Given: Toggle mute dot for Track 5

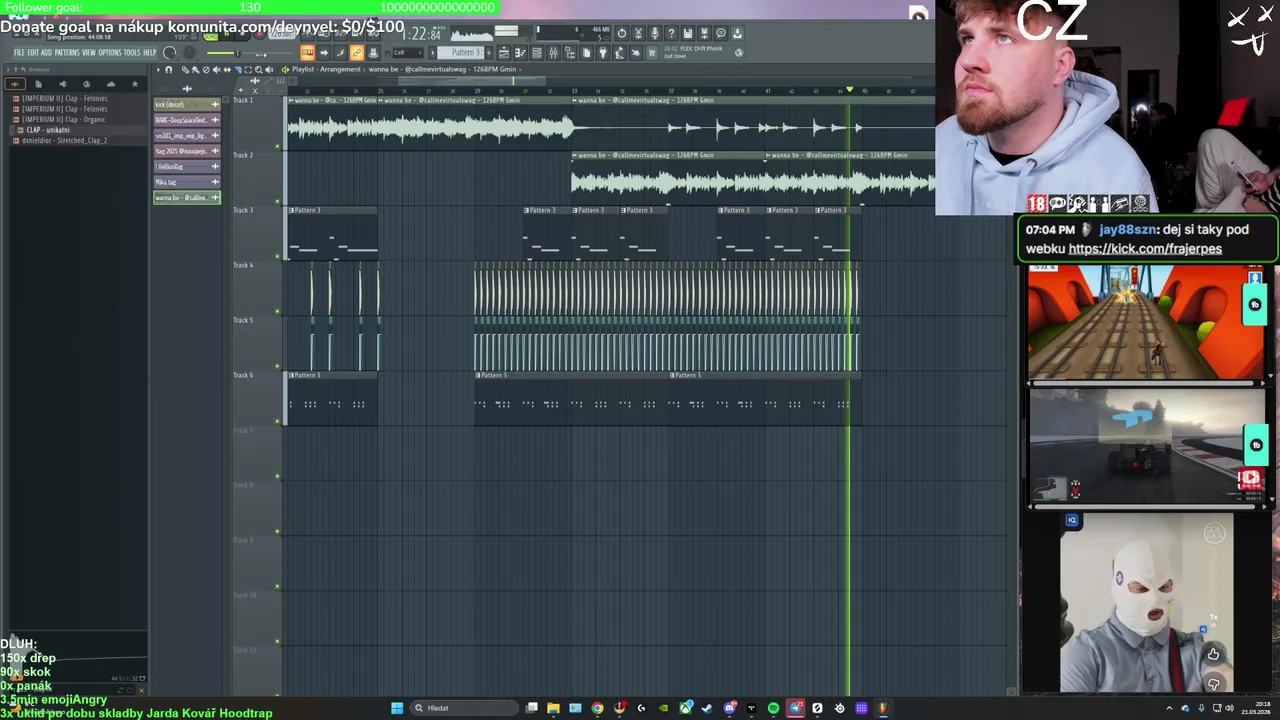Looking at the screenshot, I should 277,367.
